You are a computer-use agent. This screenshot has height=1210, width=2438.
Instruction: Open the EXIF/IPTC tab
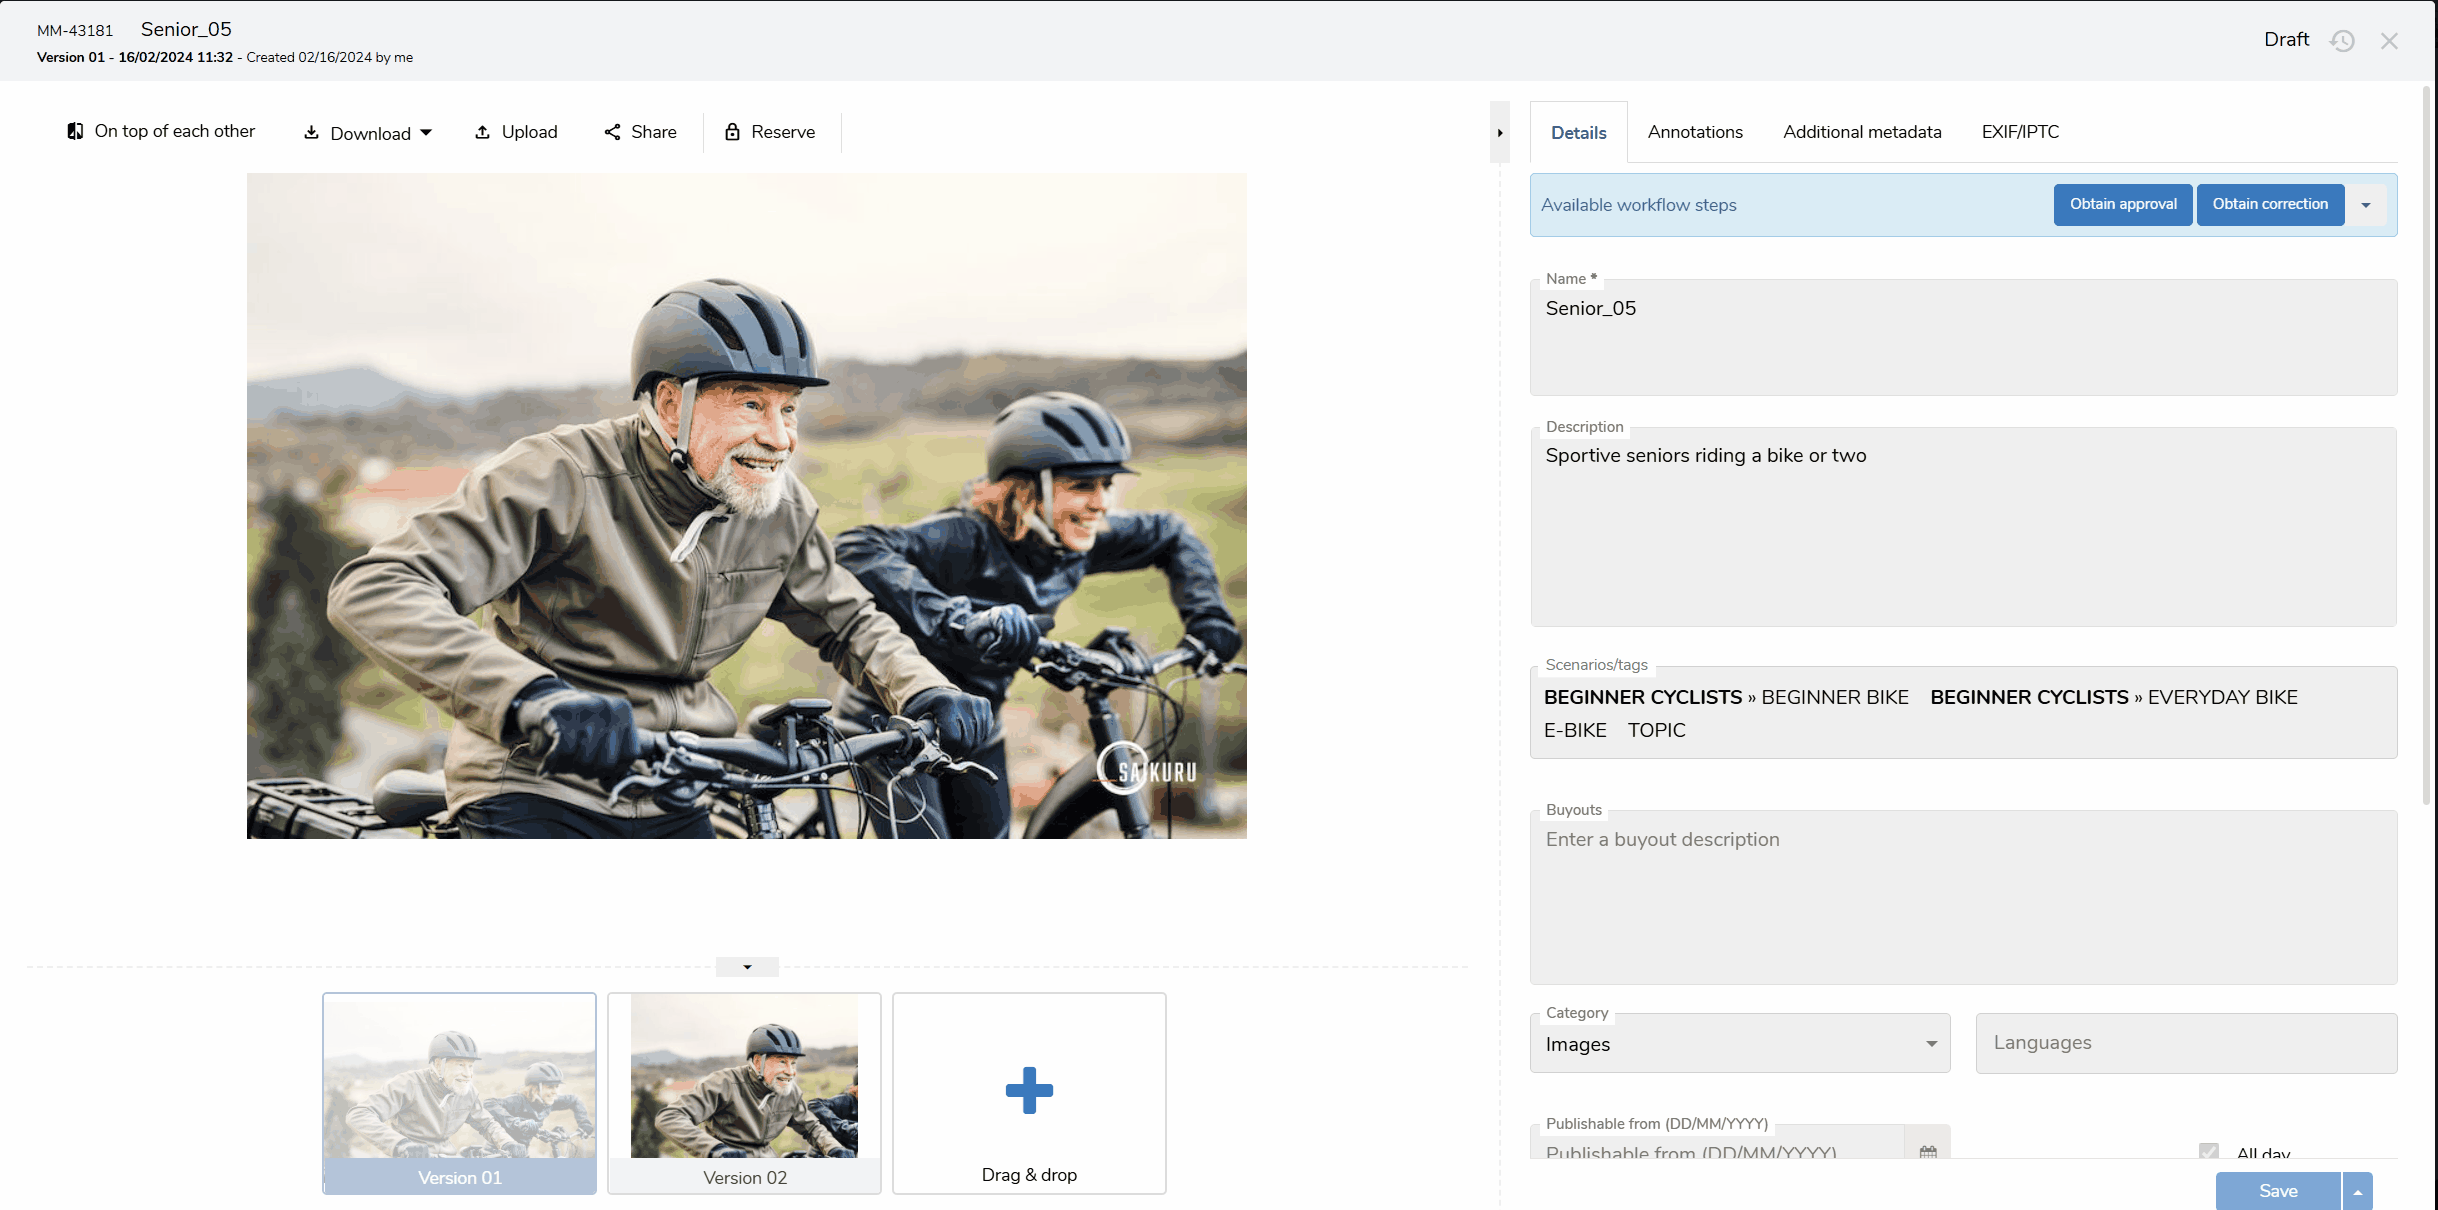[x=2019, y=132]
